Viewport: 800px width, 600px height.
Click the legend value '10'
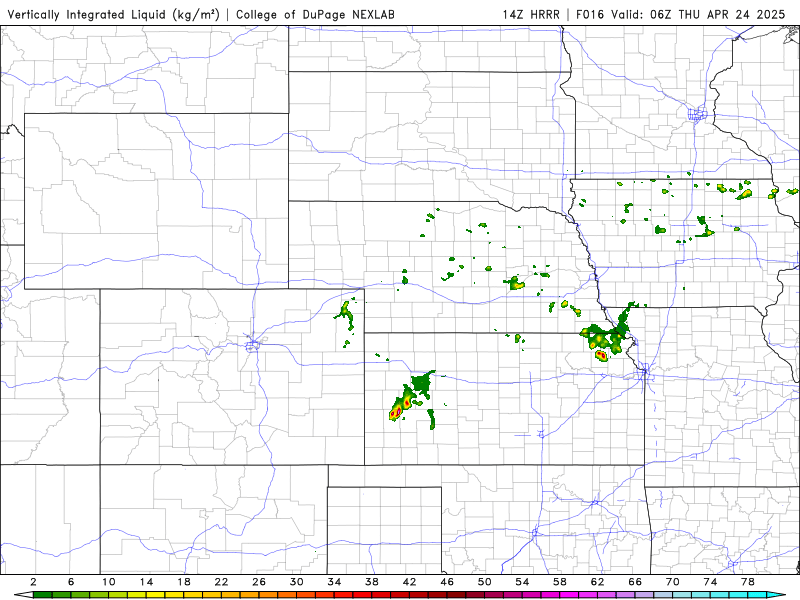pyautogui.click(x=109, y=582)
